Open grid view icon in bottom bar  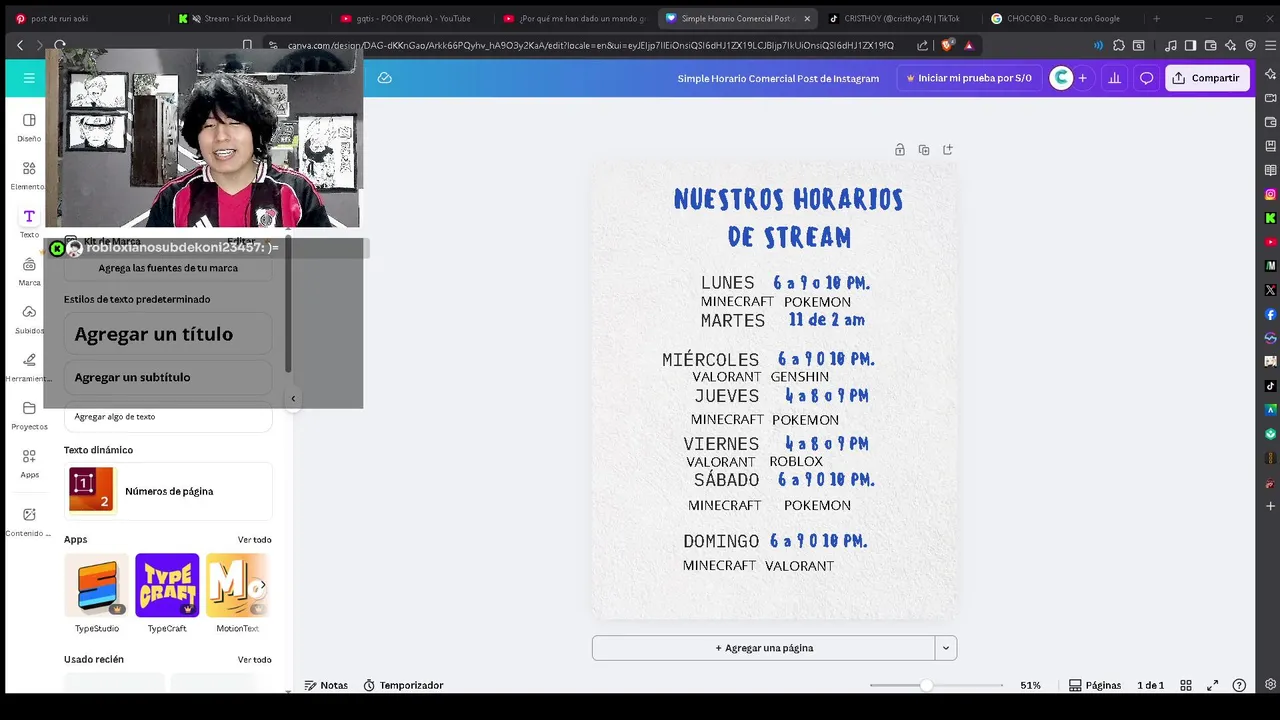1186,685
